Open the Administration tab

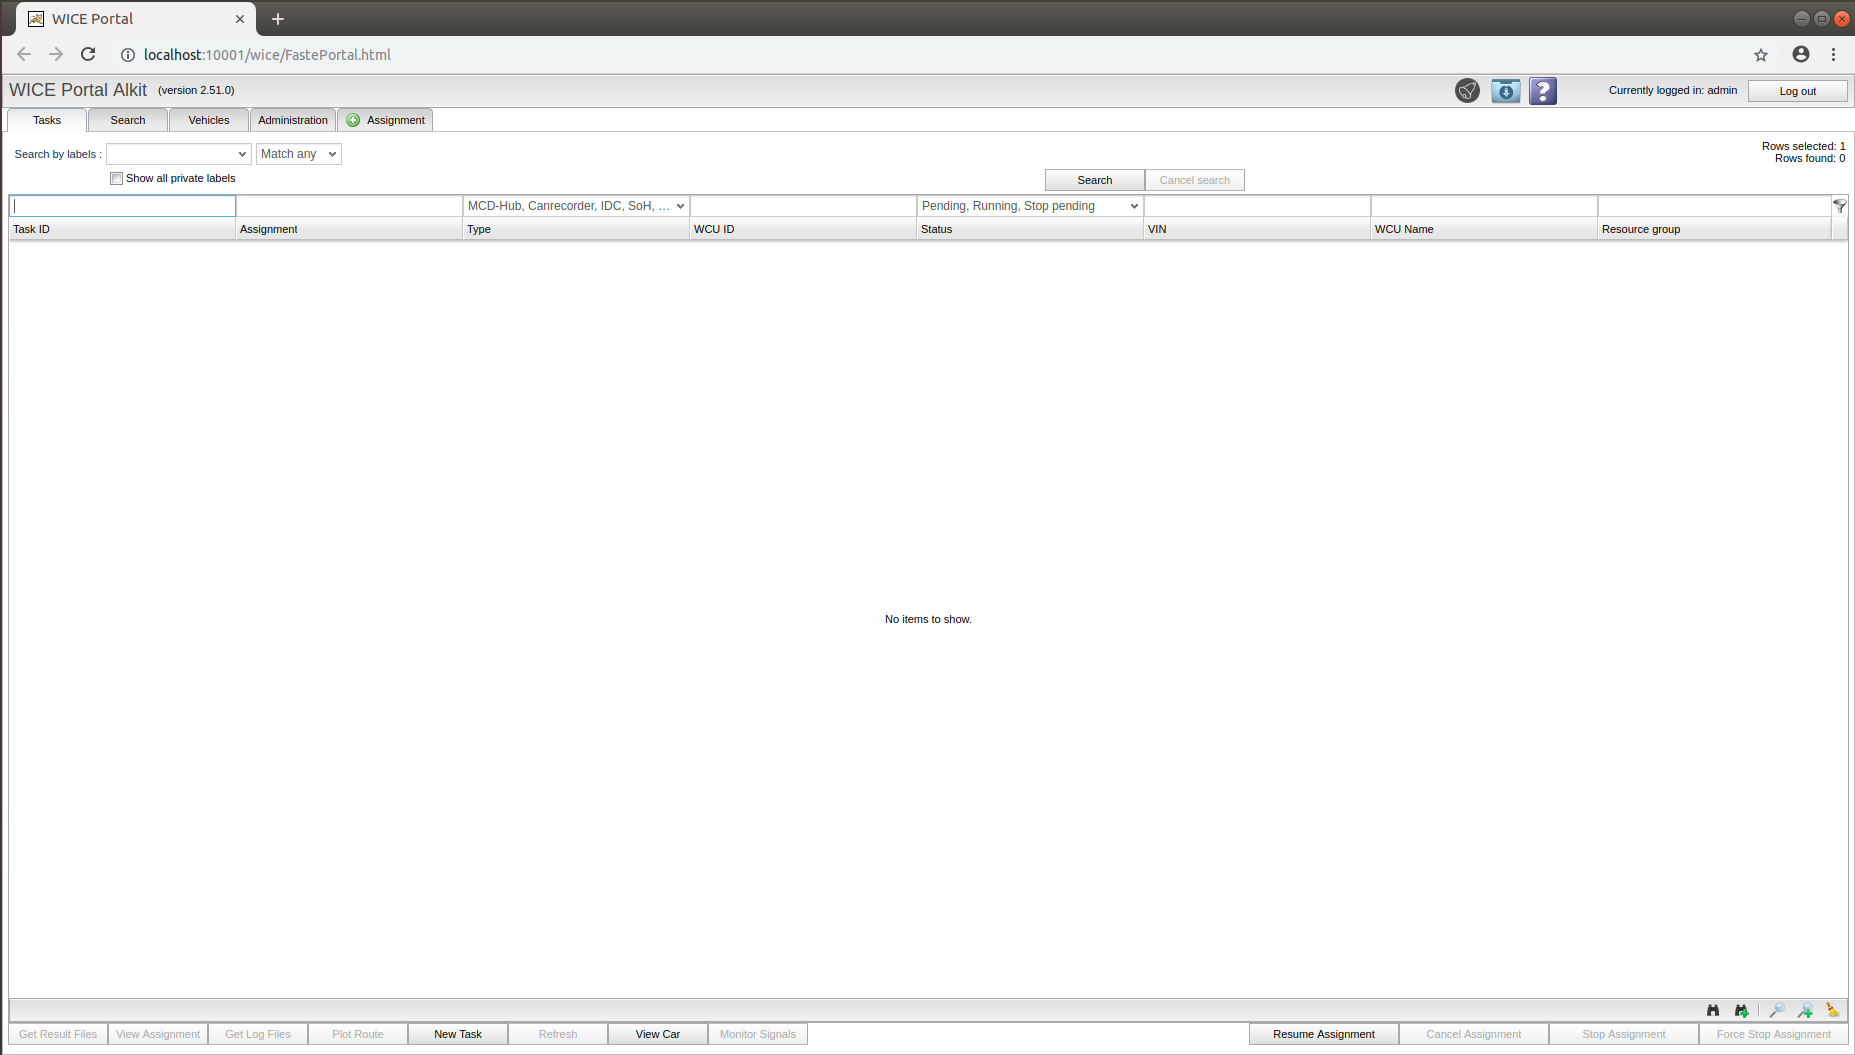(293, 120)
